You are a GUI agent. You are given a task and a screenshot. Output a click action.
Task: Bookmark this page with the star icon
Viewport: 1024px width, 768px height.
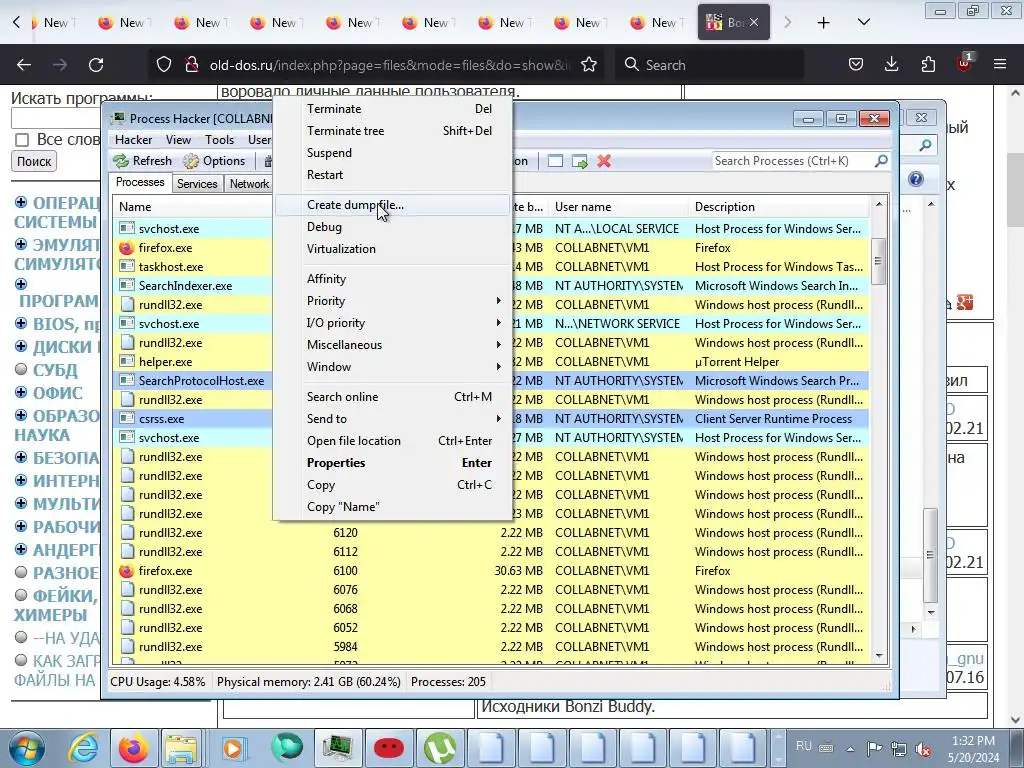coord(588,65)
